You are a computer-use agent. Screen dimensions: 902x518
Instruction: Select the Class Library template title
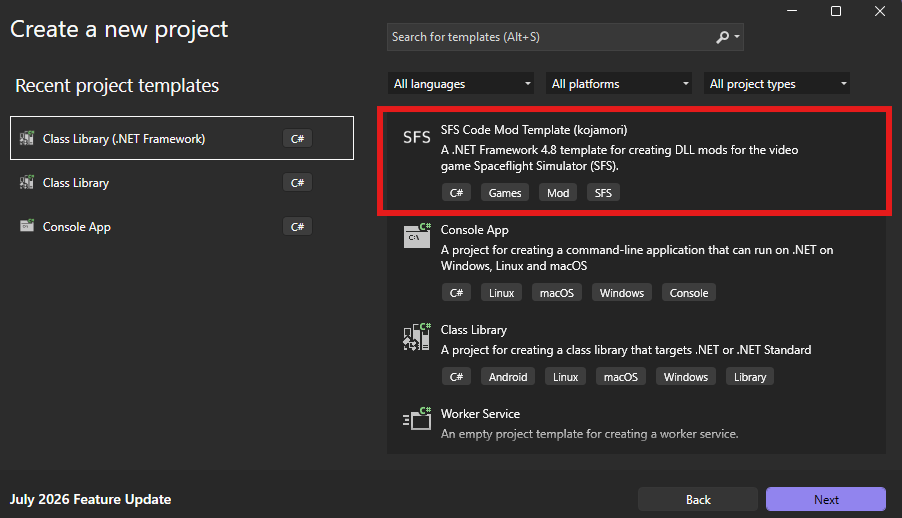[x=473, y=330]
